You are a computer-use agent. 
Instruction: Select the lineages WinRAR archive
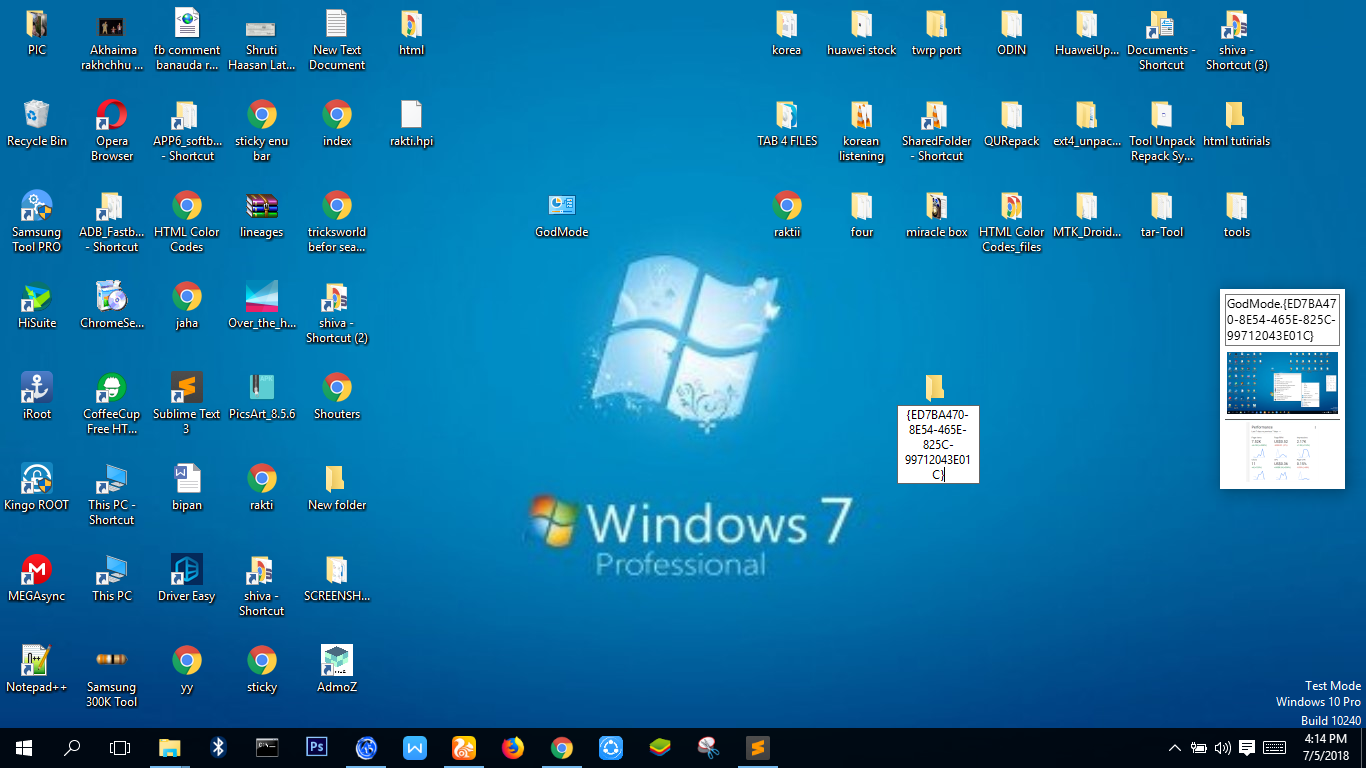(262, 215)
